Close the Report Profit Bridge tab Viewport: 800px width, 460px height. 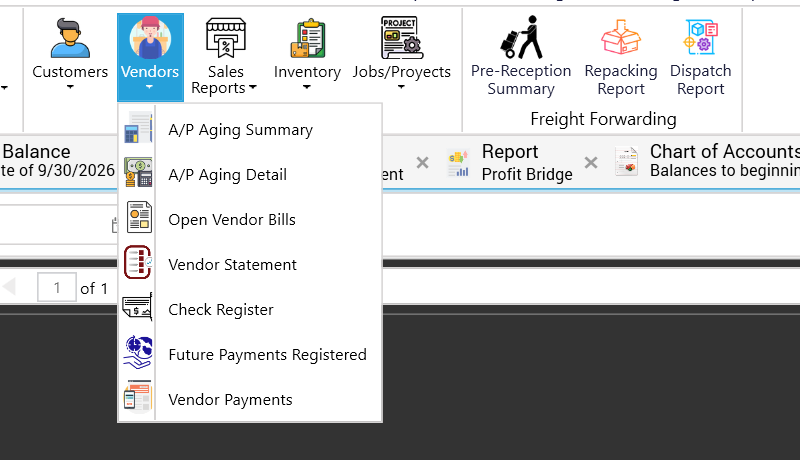tap(591, 163)
